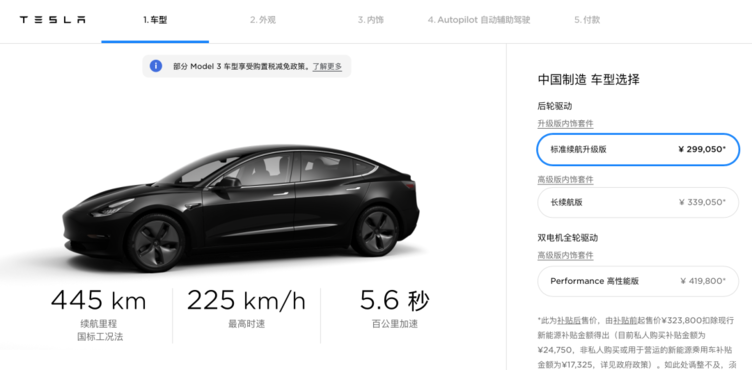Screen dimensions: 752x370
Task: Open the 4. Autopilot 自动辅助驾驶 step
Action: (x=479, y=20)
